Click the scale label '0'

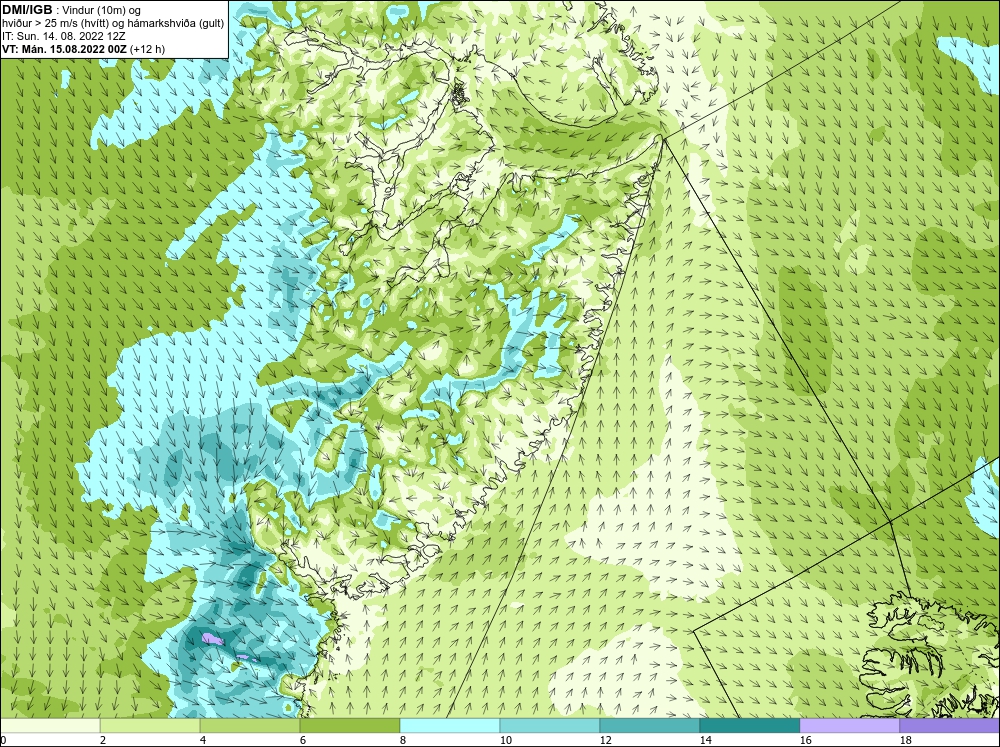[3, 740]
